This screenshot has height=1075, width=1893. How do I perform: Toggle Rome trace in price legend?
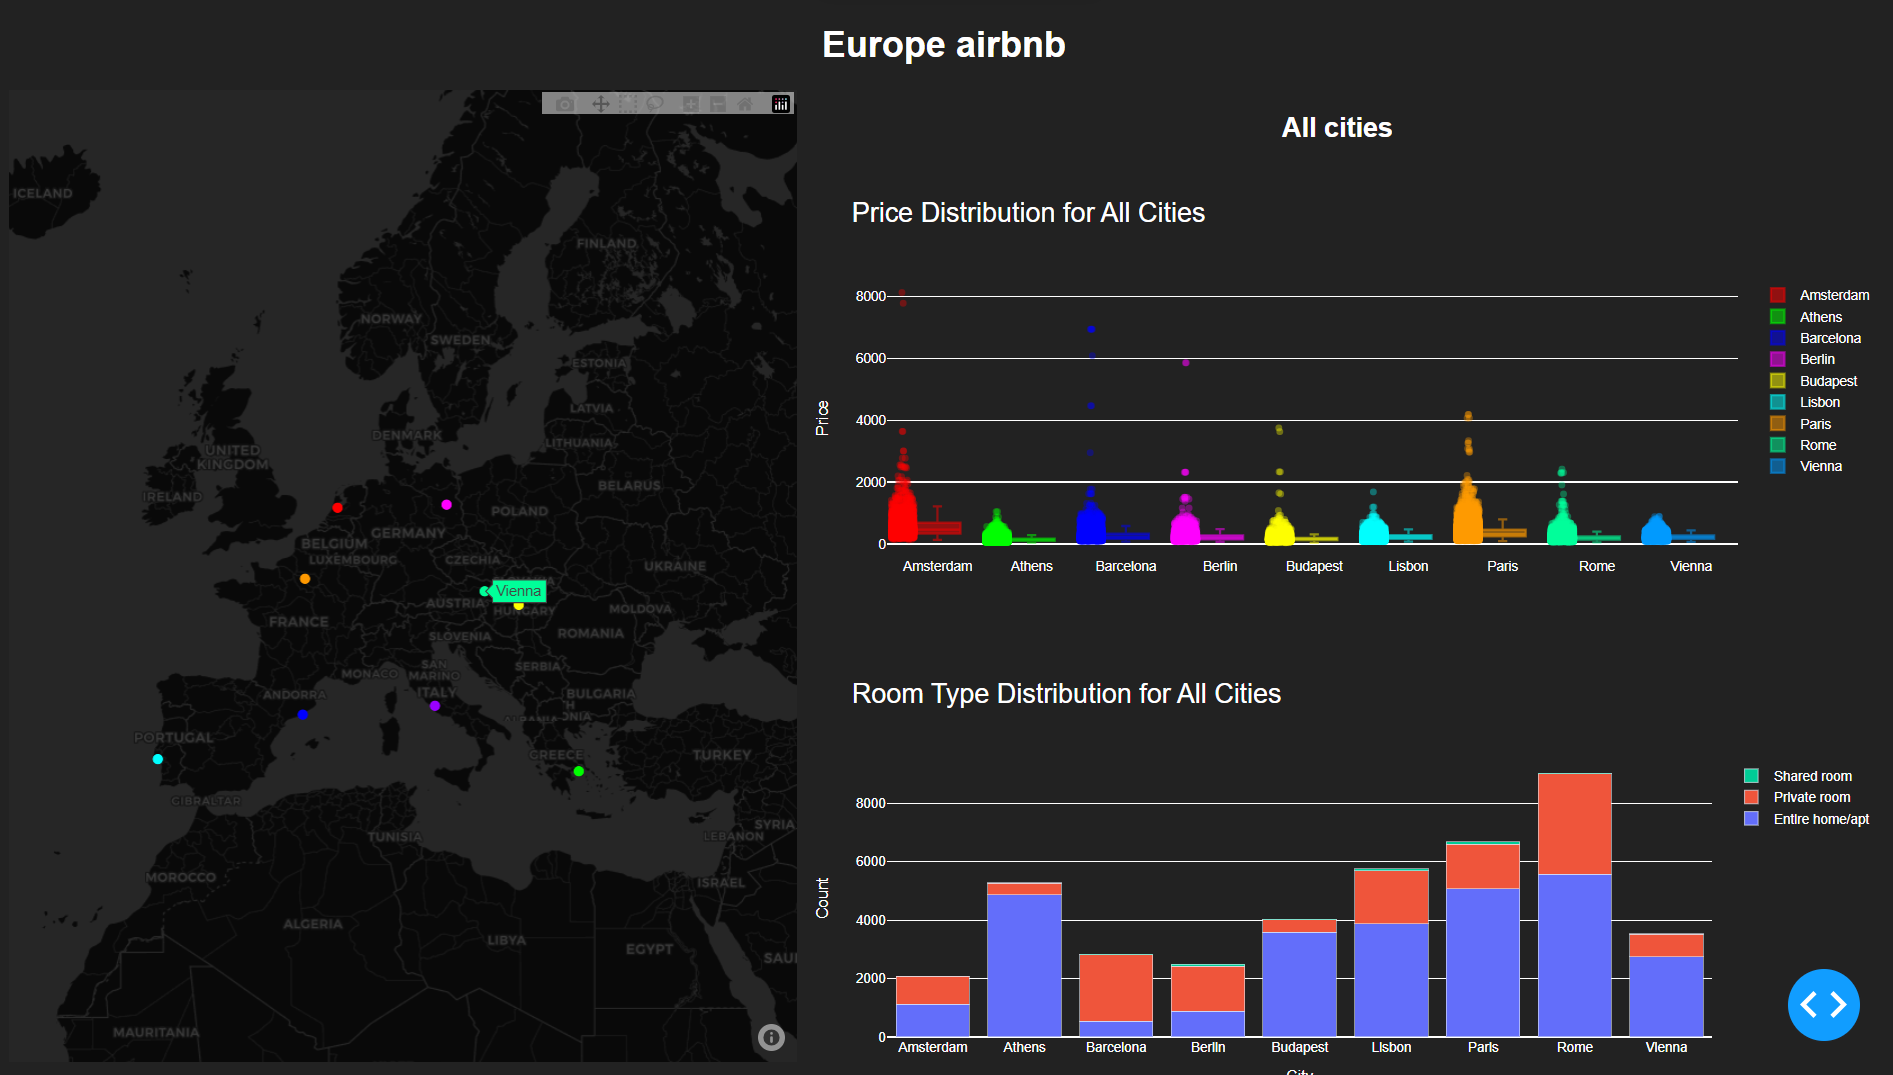click(x=1804, y=445)
